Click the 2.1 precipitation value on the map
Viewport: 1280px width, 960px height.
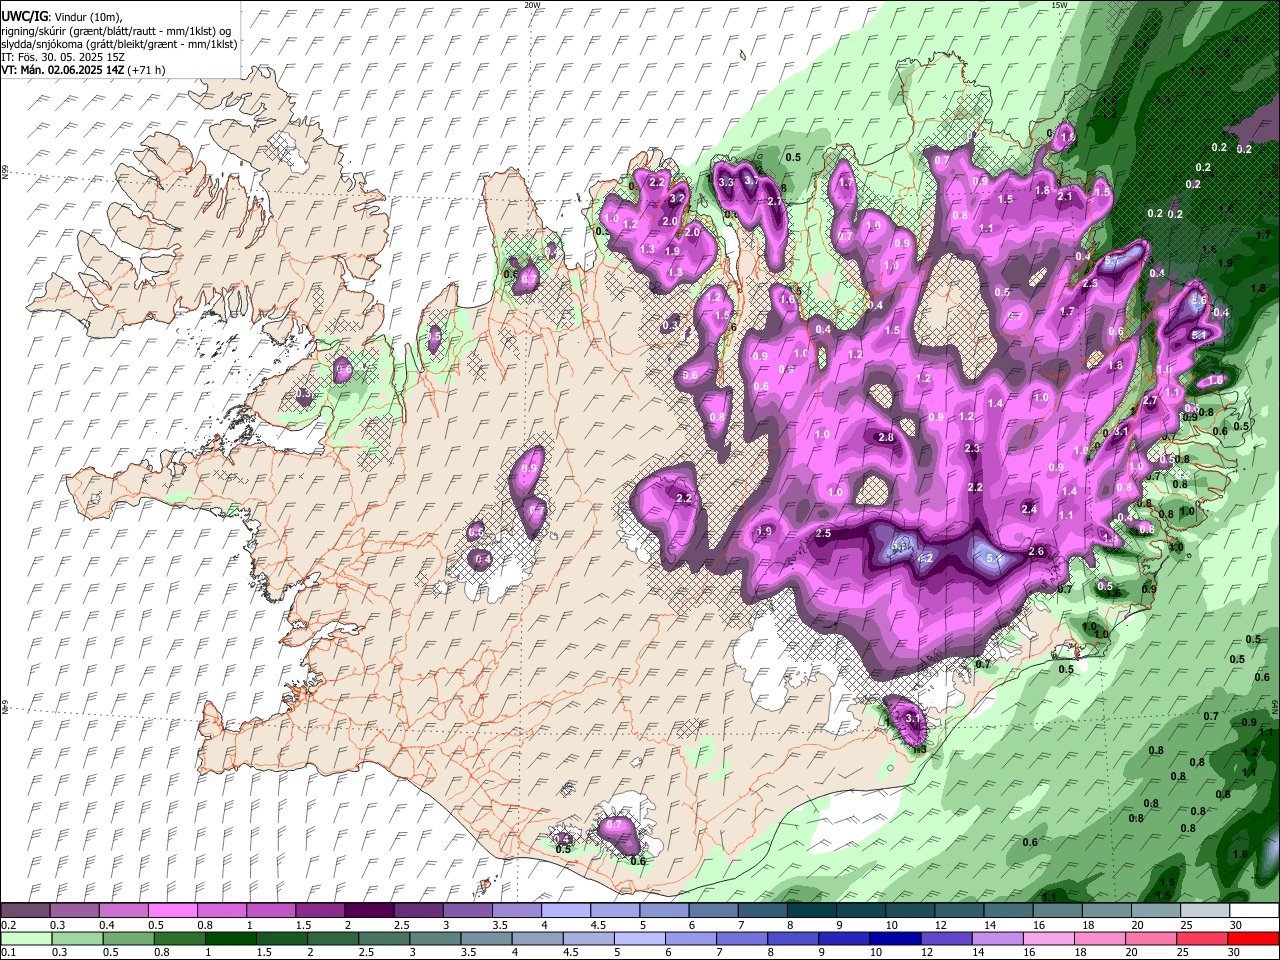click(x=1065, y=196)
